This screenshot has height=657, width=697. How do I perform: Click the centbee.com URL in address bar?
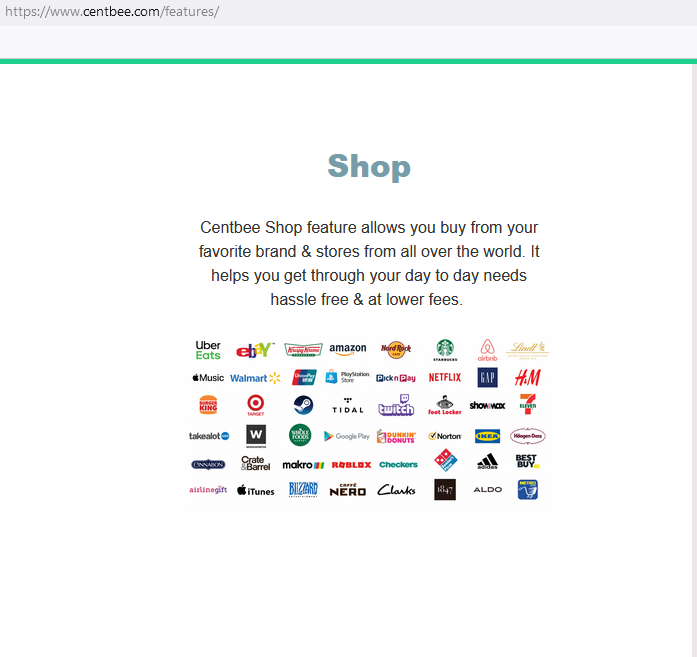coord(112,12)
